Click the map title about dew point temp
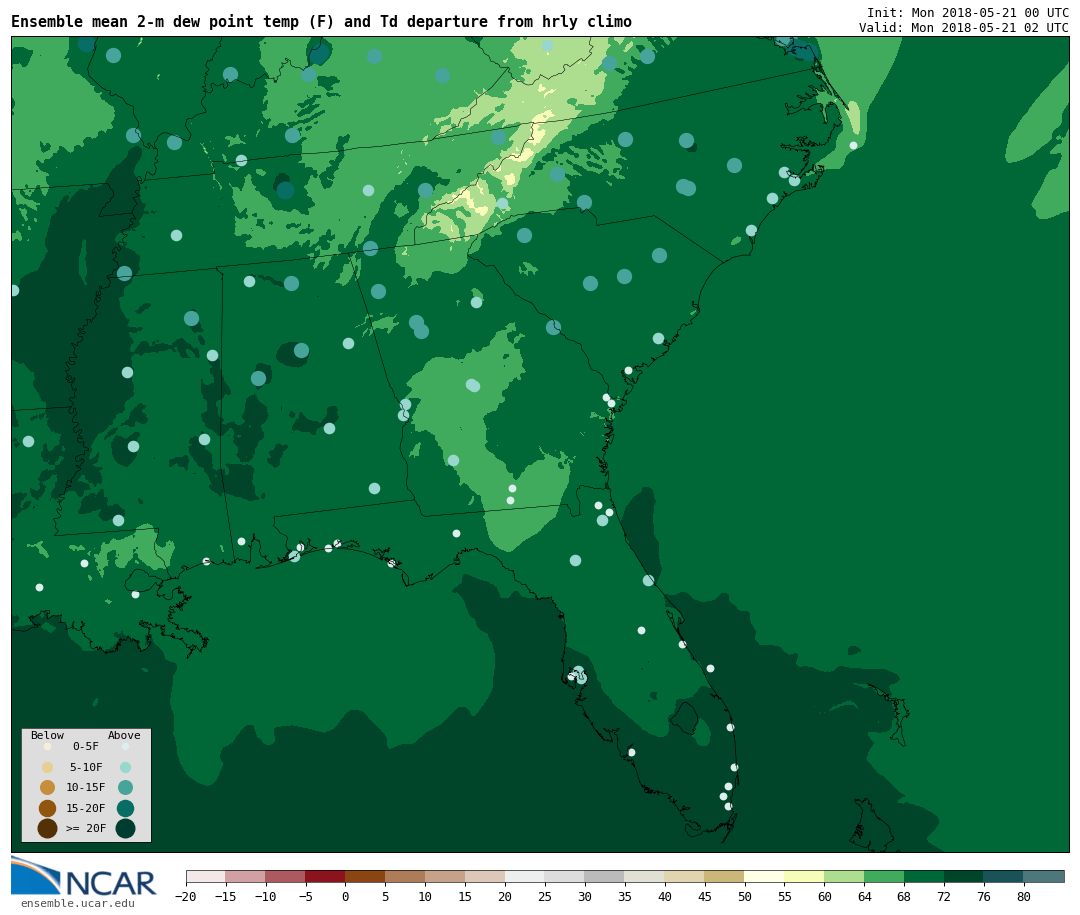 (321, 22)
